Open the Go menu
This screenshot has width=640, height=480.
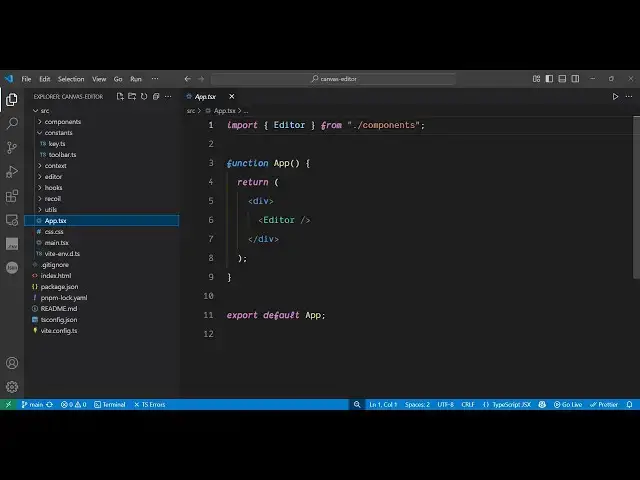(118, 79)
